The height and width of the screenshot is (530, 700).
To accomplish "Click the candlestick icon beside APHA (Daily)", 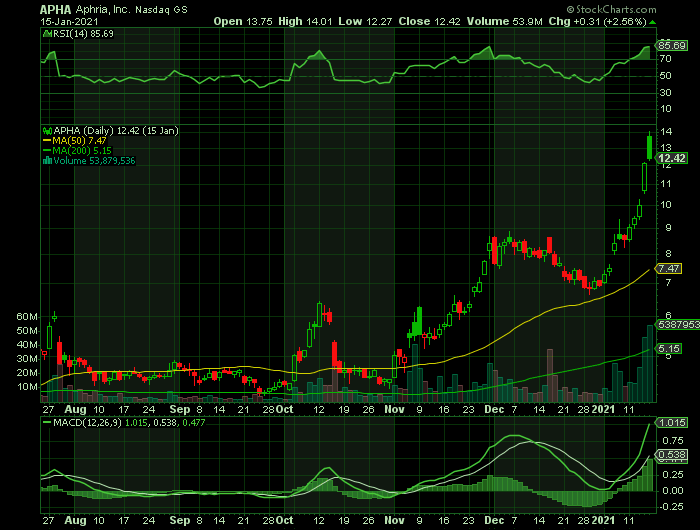I will [x=46, y=130].
